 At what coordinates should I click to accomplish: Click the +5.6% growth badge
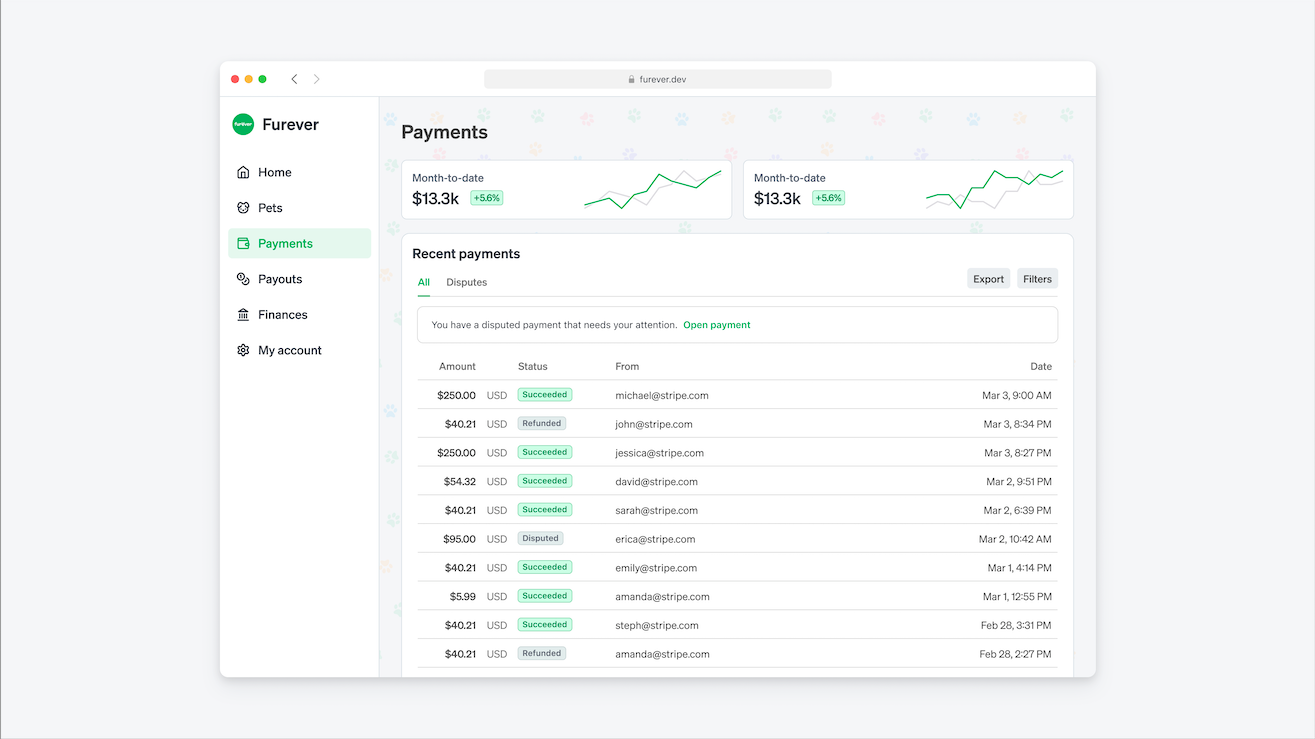[486, 198]
